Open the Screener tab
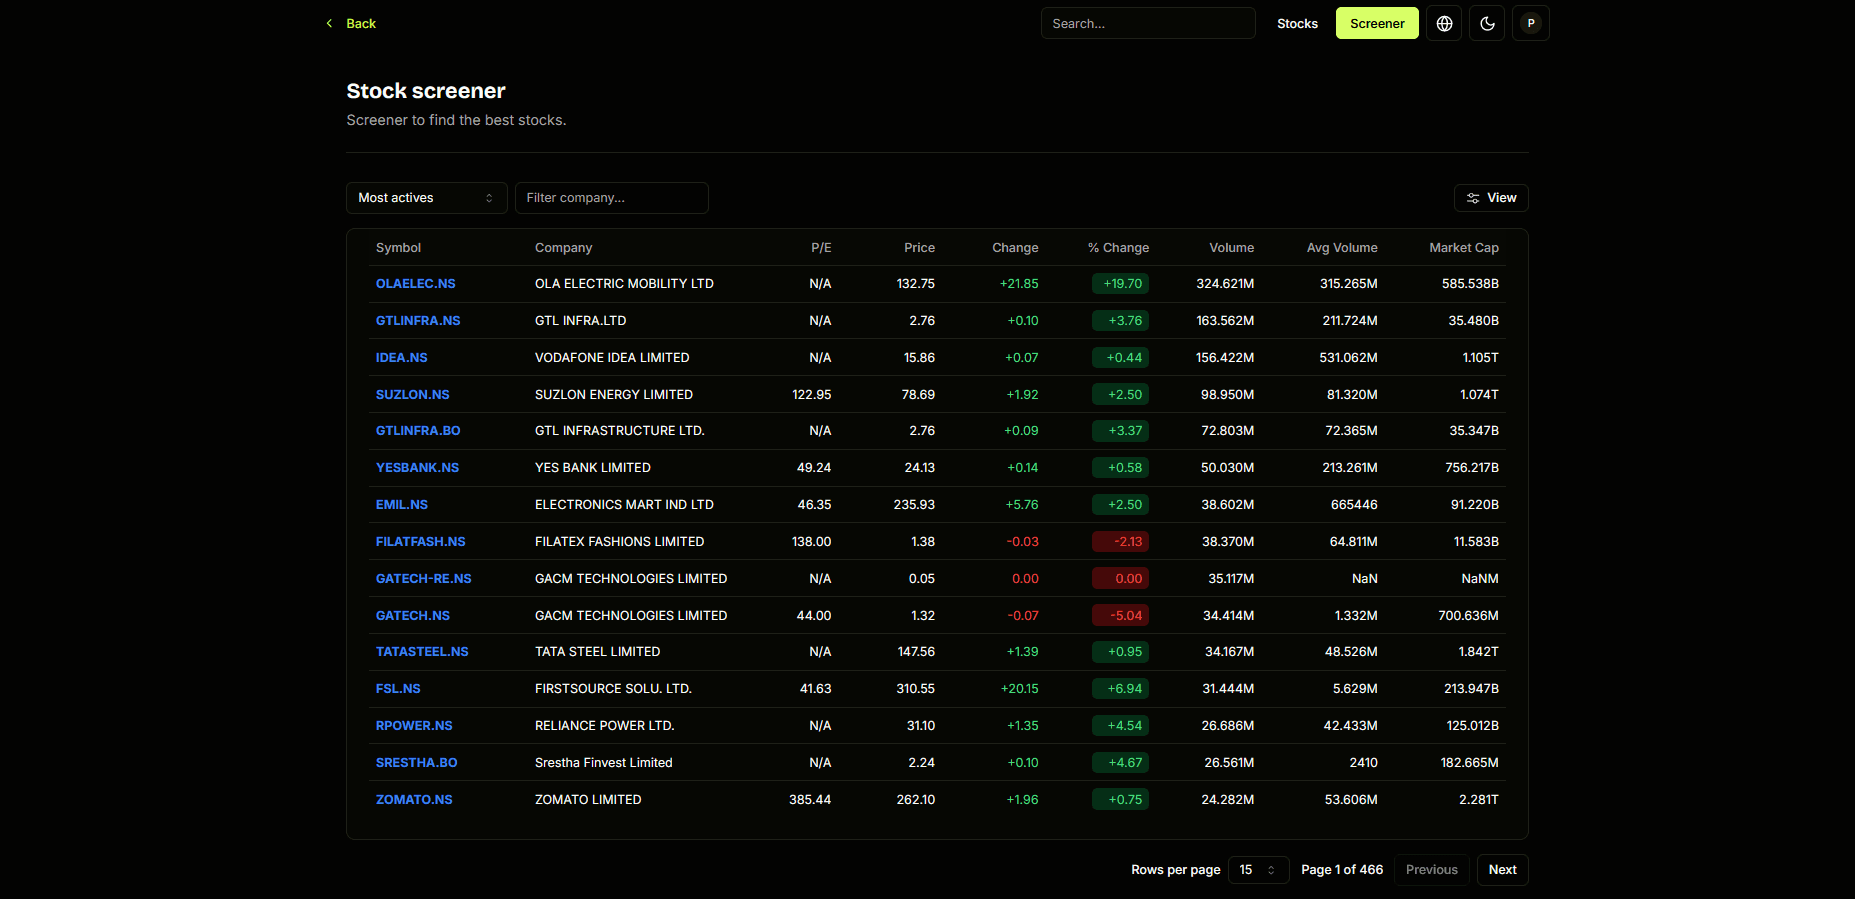This screenshot has height=899, width=1855. click(1377, 23)
